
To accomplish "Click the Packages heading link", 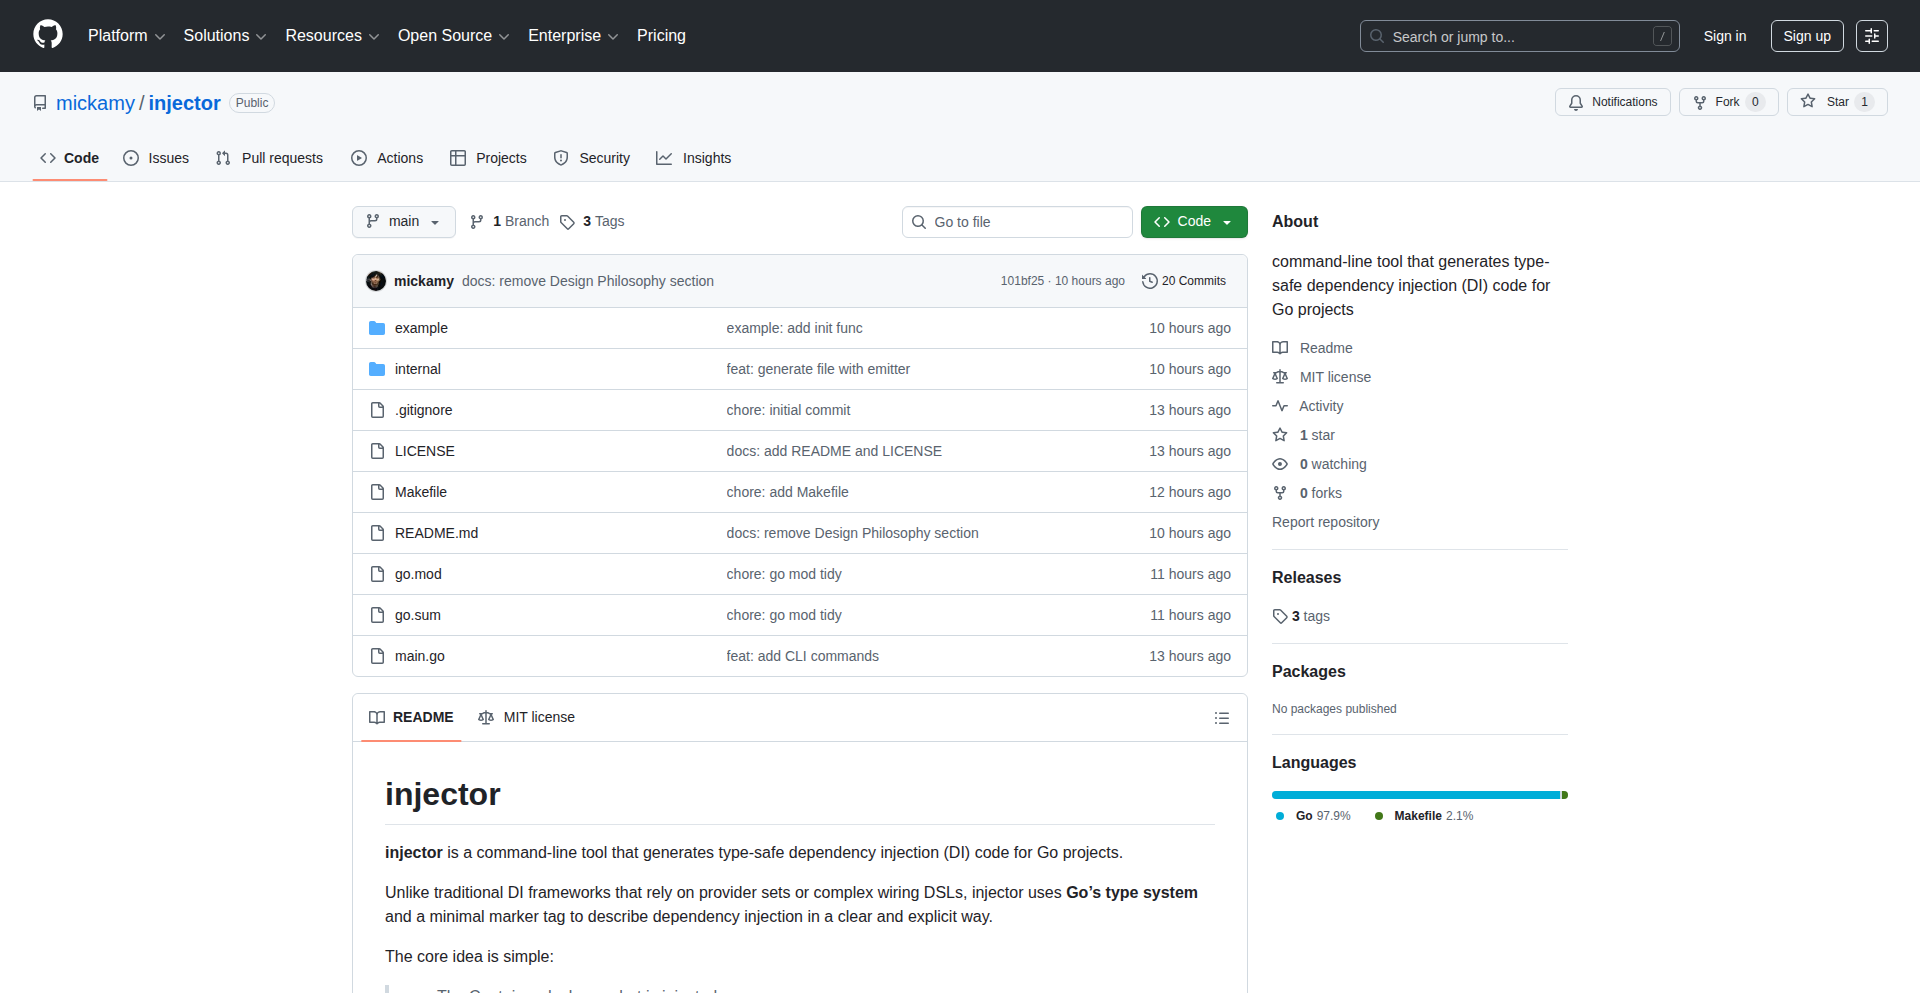I will tap(1308, 671).
